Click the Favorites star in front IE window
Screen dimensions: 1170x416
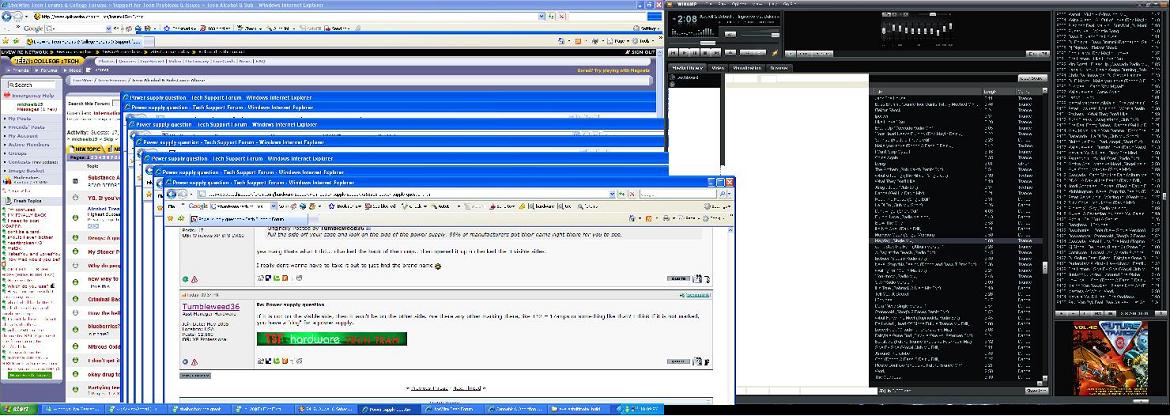point(170,218)
